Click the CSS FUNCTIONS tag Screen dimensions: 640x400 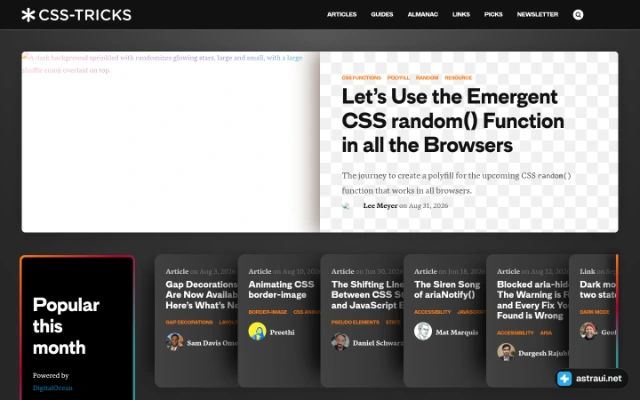[361, 78]
